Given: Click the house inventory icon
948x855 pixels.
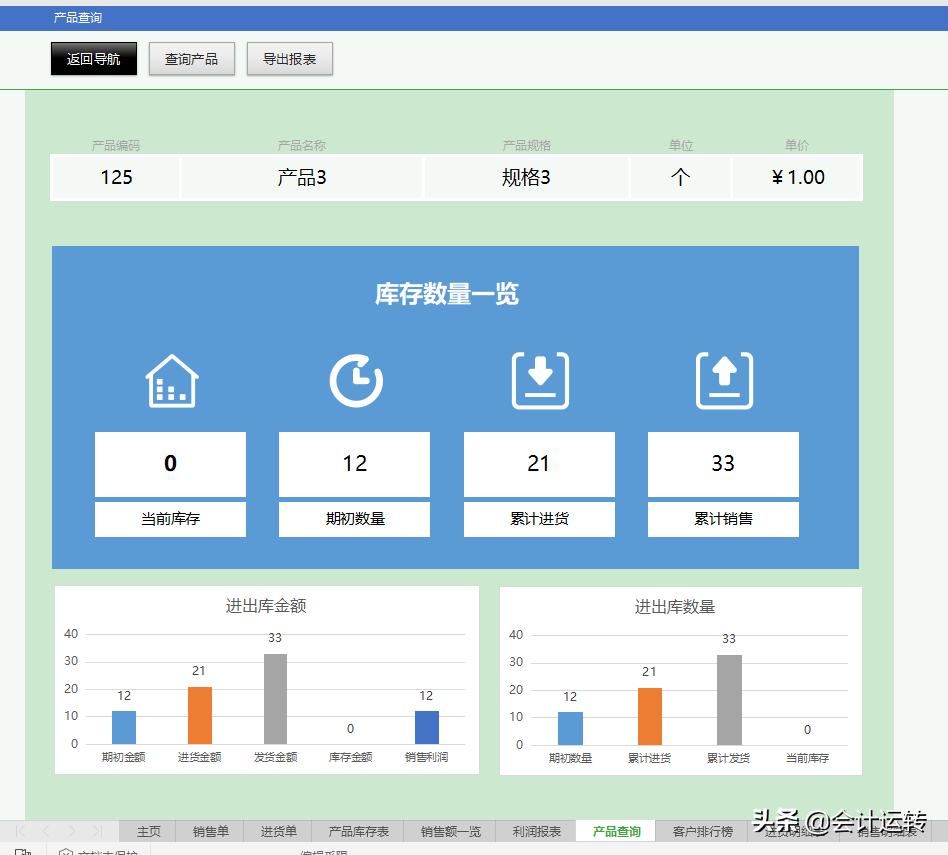Looking at the screenshot, I should click(172, 381).
